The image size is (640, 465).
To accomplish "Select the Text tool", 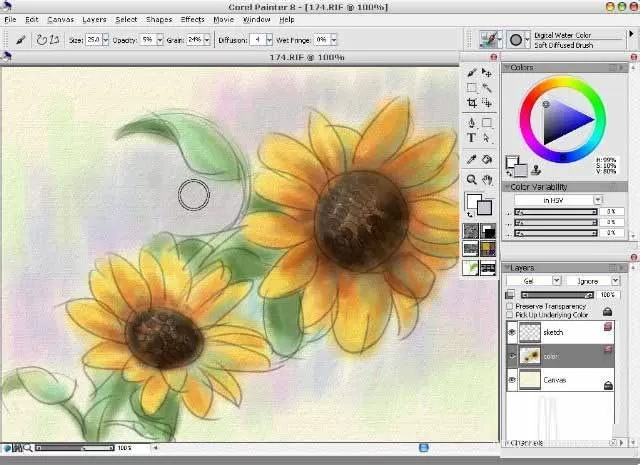I will (471, 138).
